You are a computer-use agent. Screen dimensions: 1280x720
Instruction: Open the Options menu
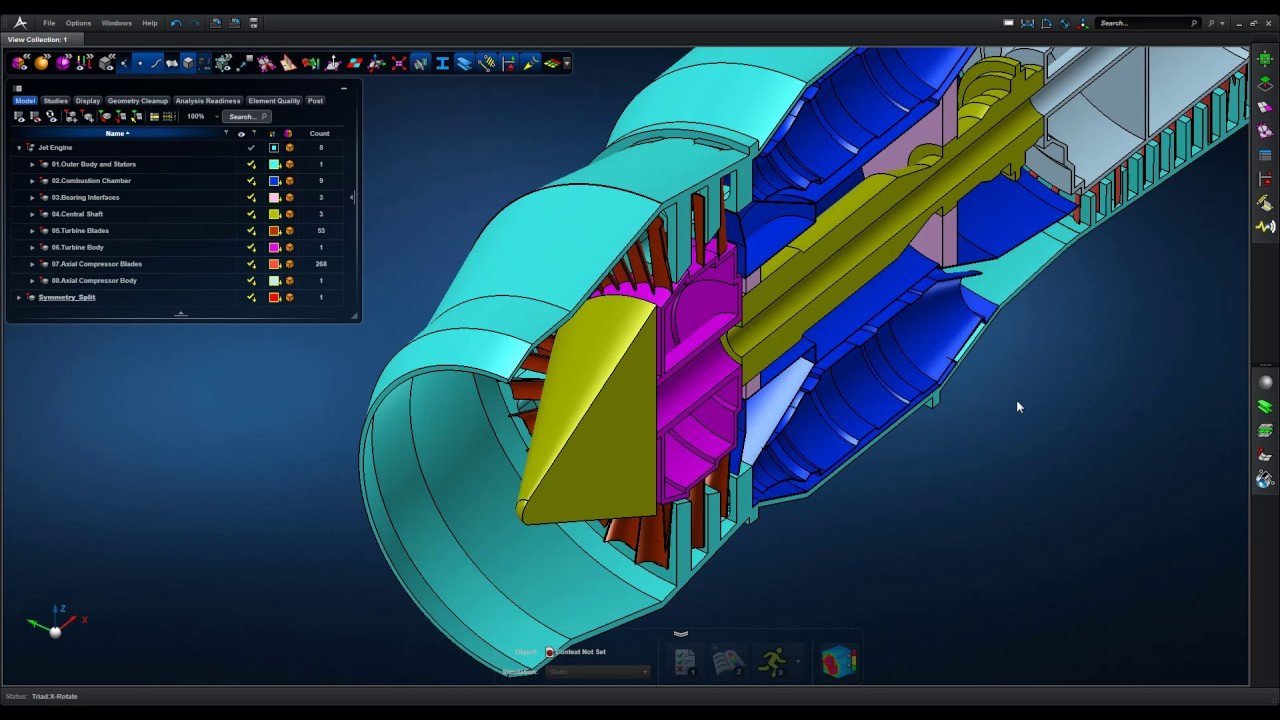(78, 23)
